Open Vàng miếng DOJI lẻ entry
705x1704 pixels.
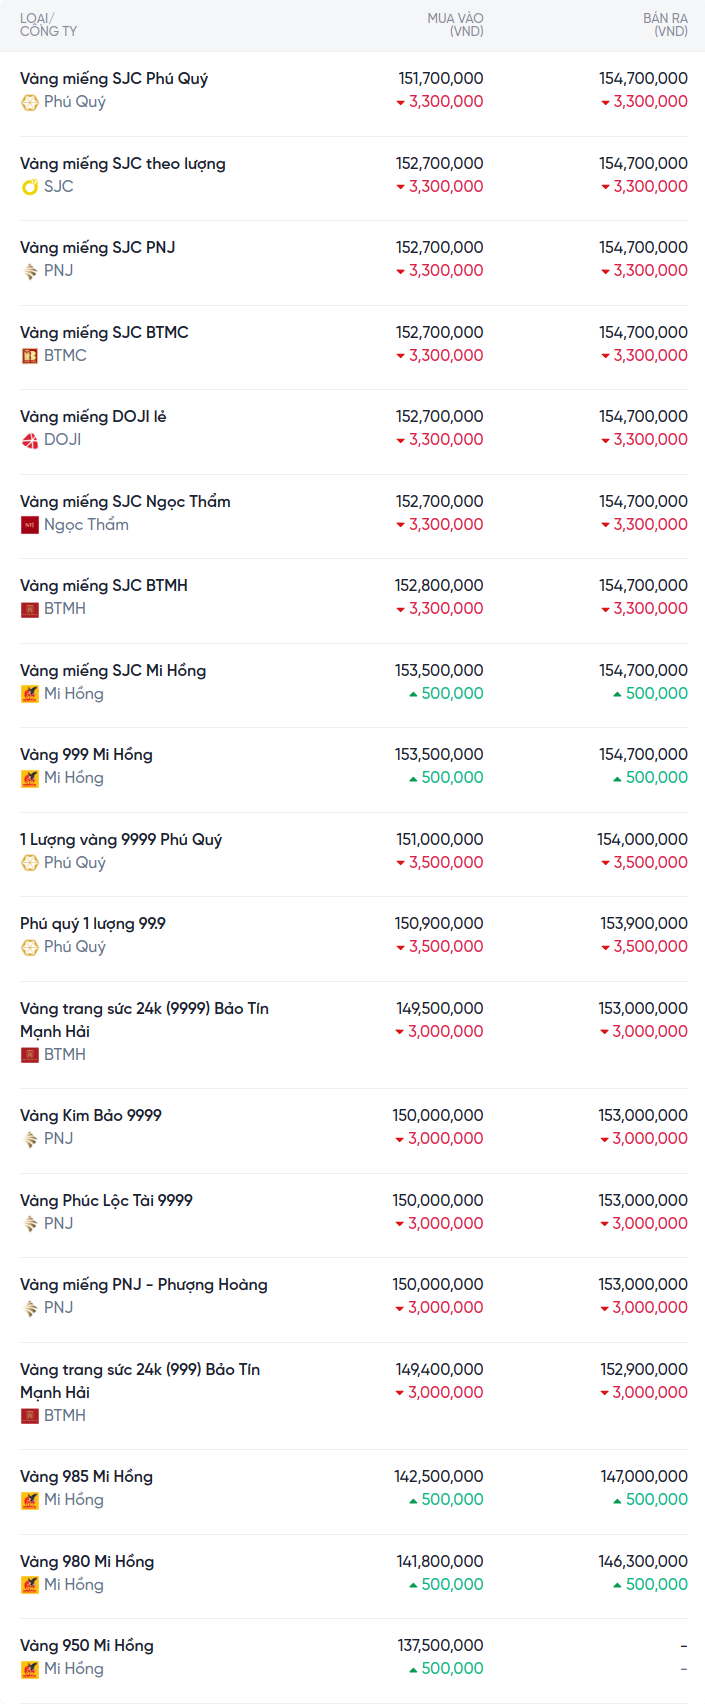93,417
